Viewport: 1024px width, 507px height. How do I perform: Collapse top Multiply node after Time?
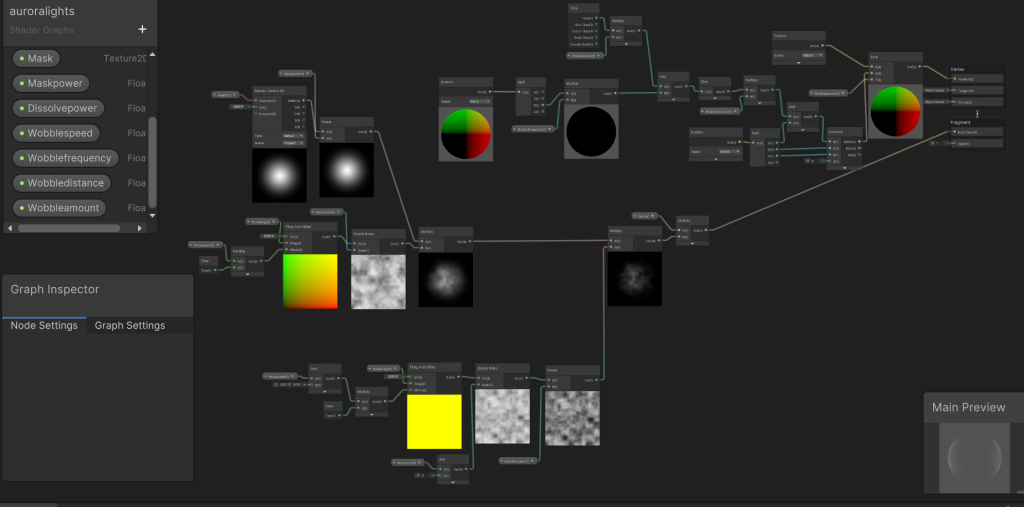pyautogui.click(x=626, y=44)
